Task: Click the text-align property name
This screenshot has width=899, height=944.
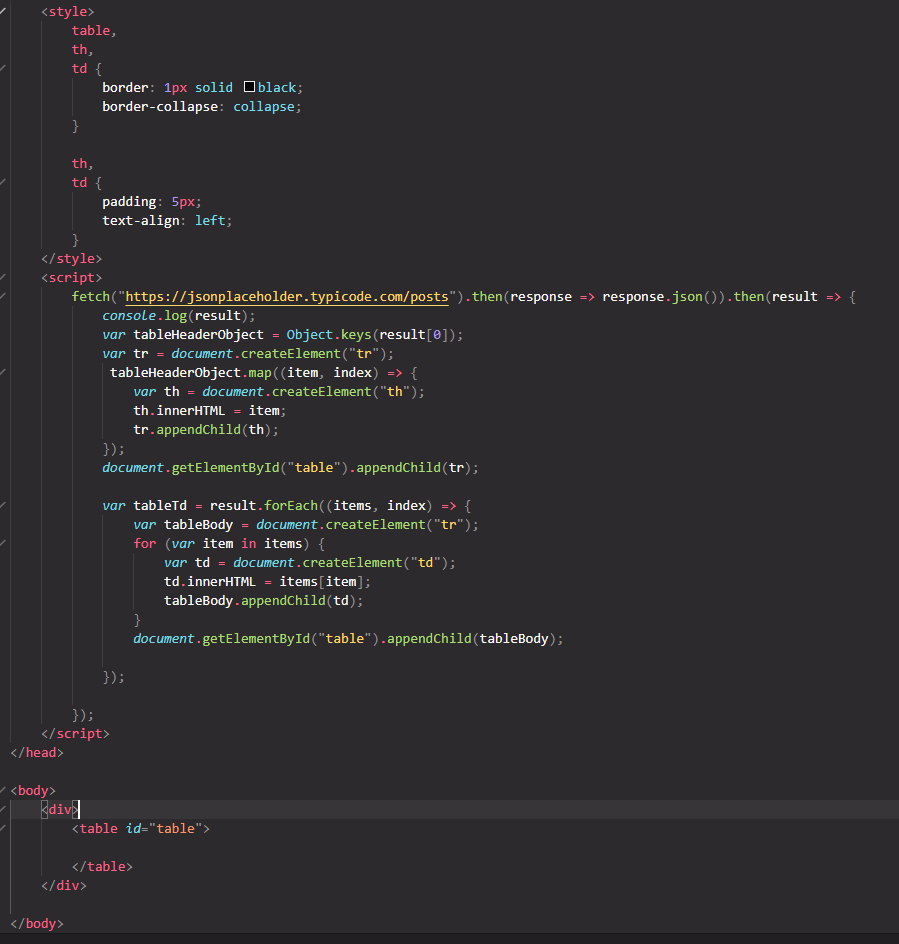Action: point(141,220)
